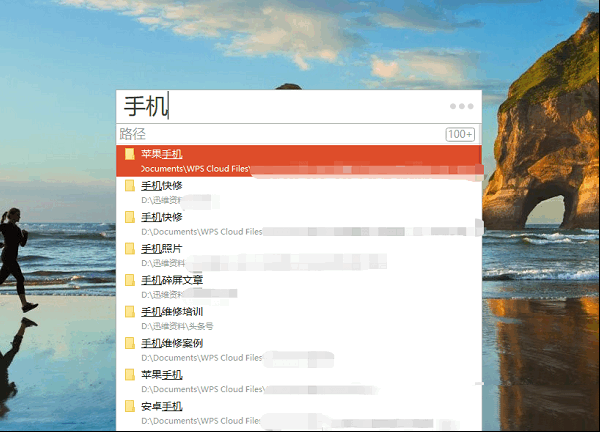Open 手机快修 under WPS Cloud Files
This screenshot has height=432, width=600.
pos(161,217)
